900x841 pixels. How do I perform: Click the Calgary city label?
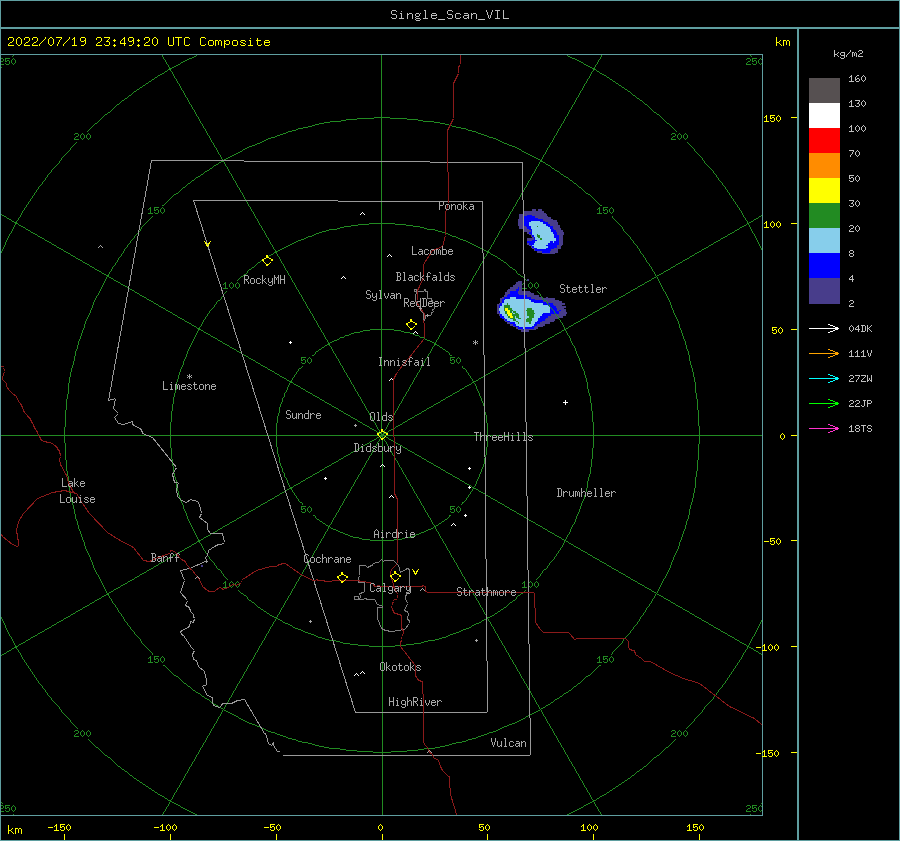[x=390, y=588]
